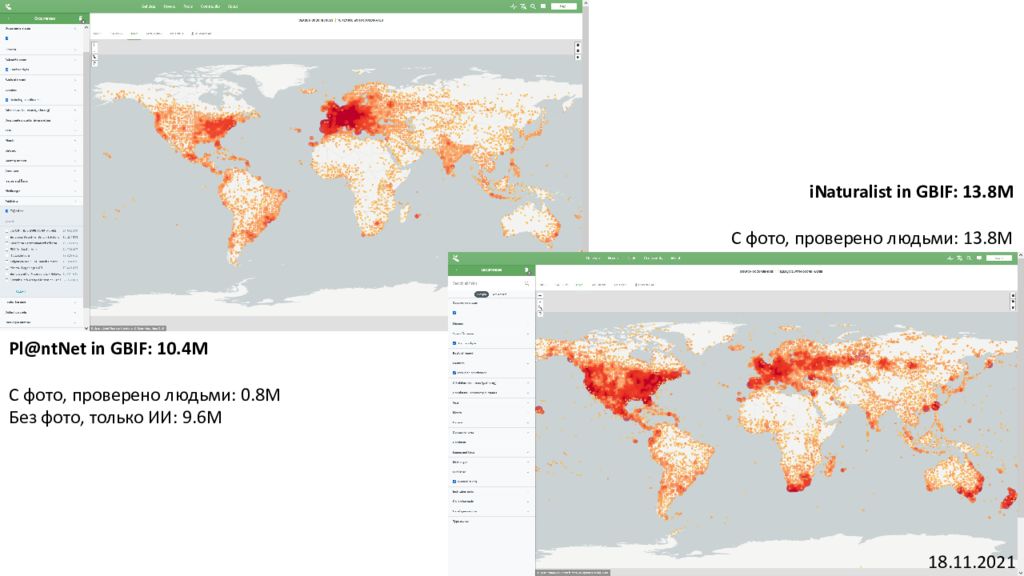Toggle the Publisher checkbox in iNaturalist window

pos(455,481)
